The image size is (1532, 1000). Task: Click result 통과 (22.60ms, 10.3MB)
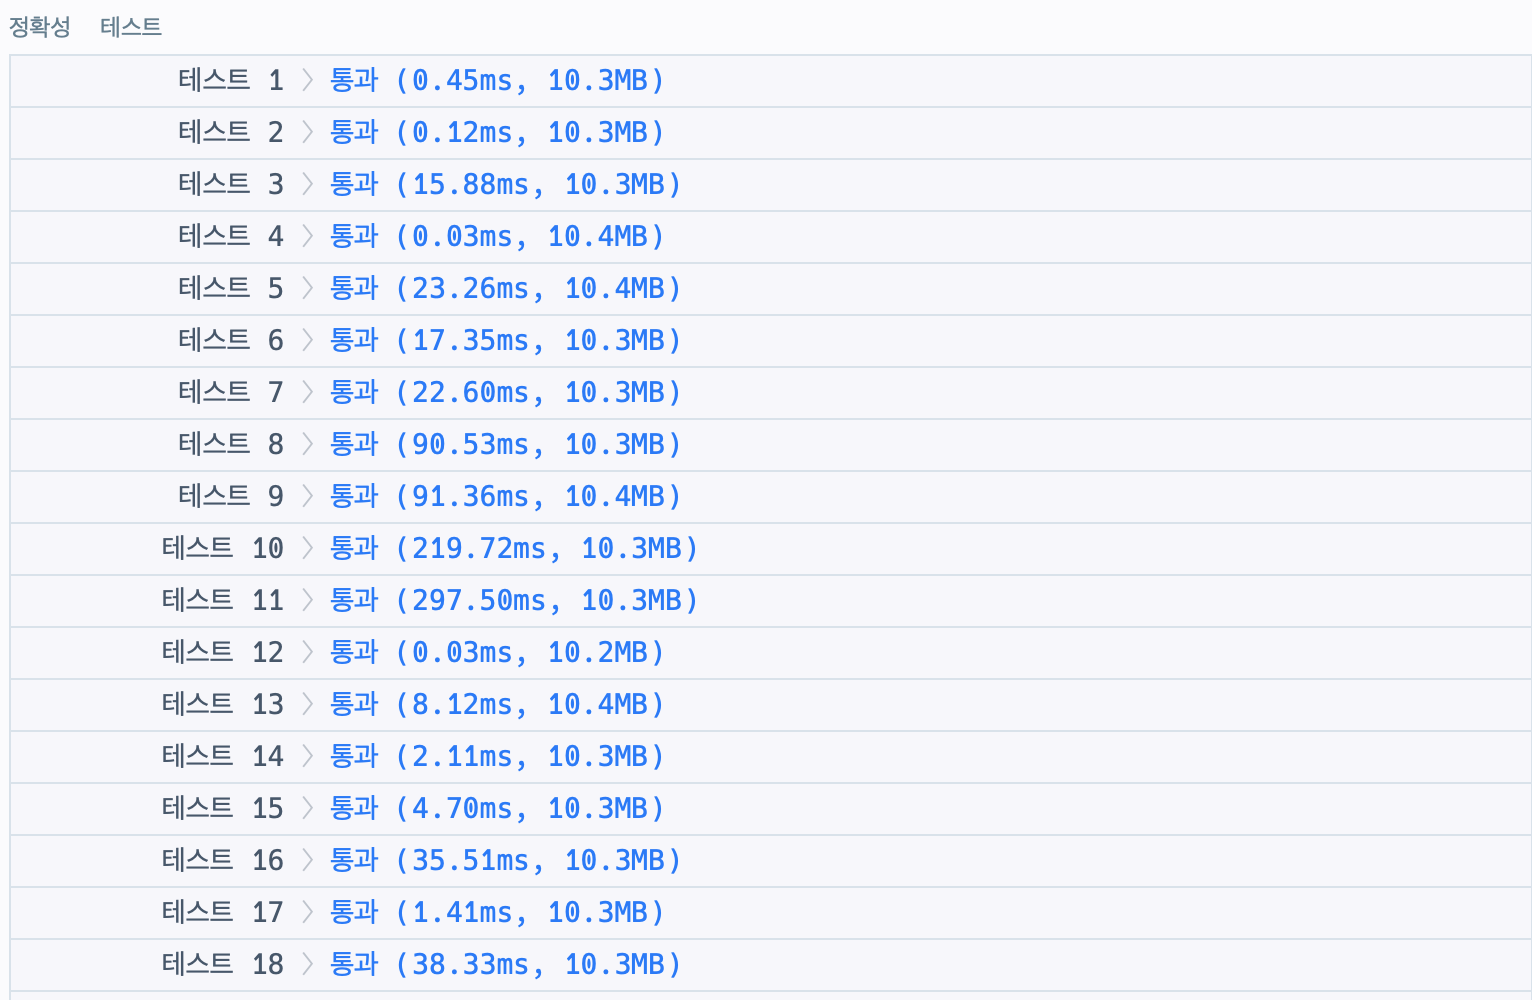[x=506, y=392]
